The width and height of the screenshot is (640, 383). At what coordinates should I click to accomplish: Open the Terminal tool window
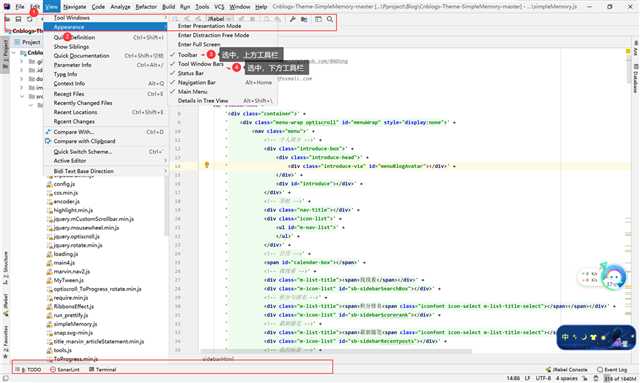point(103,370)
